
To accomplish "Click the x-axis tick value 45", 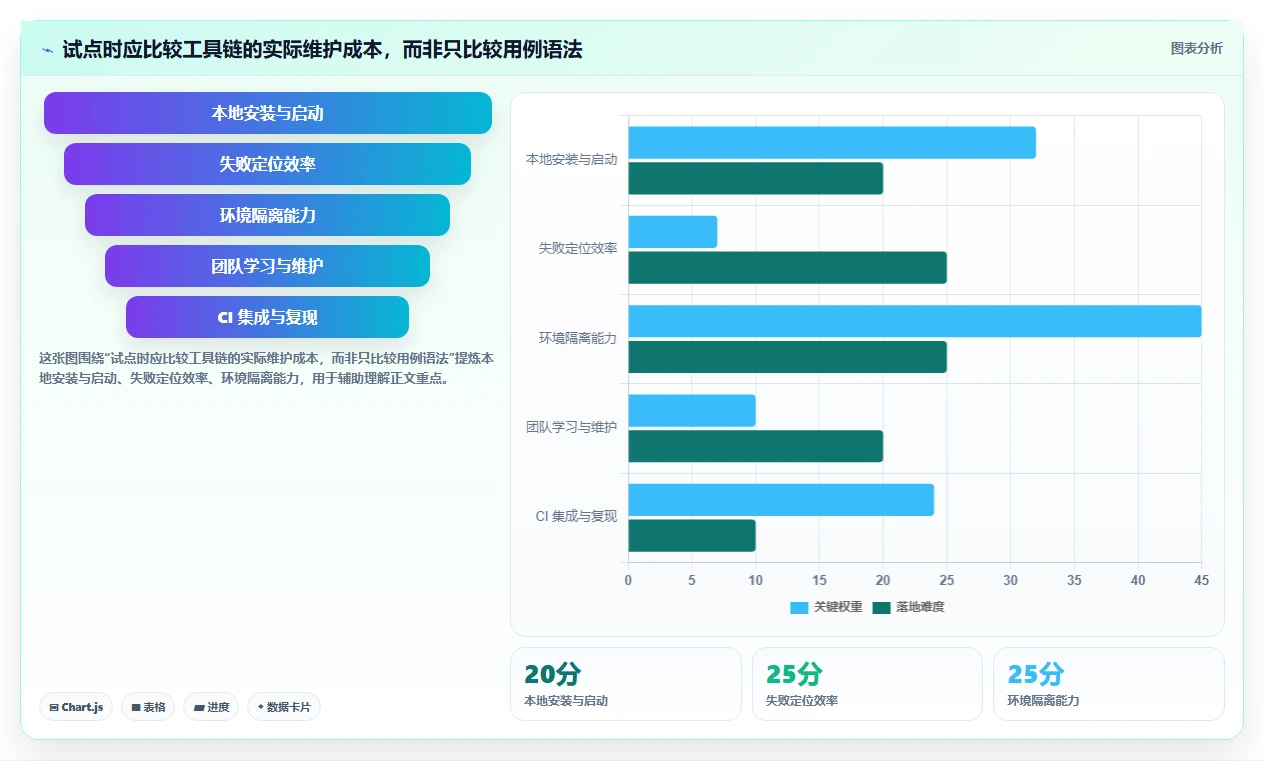I will pos(1201,580).
